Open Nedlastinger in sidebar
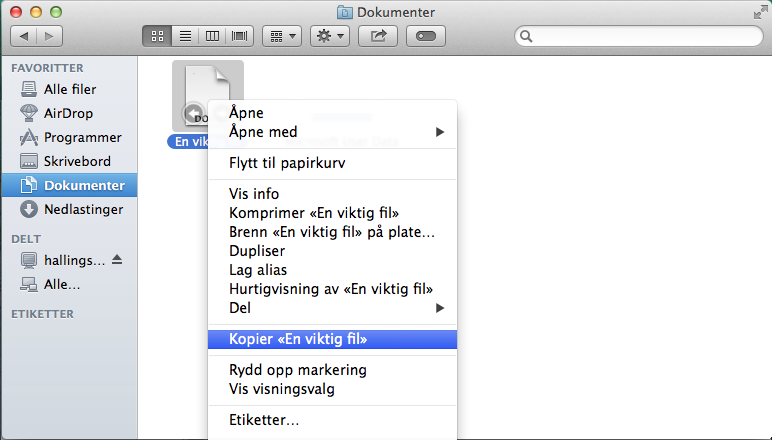The height and width of the screenshot is (440, 772). tap(69, 210)
